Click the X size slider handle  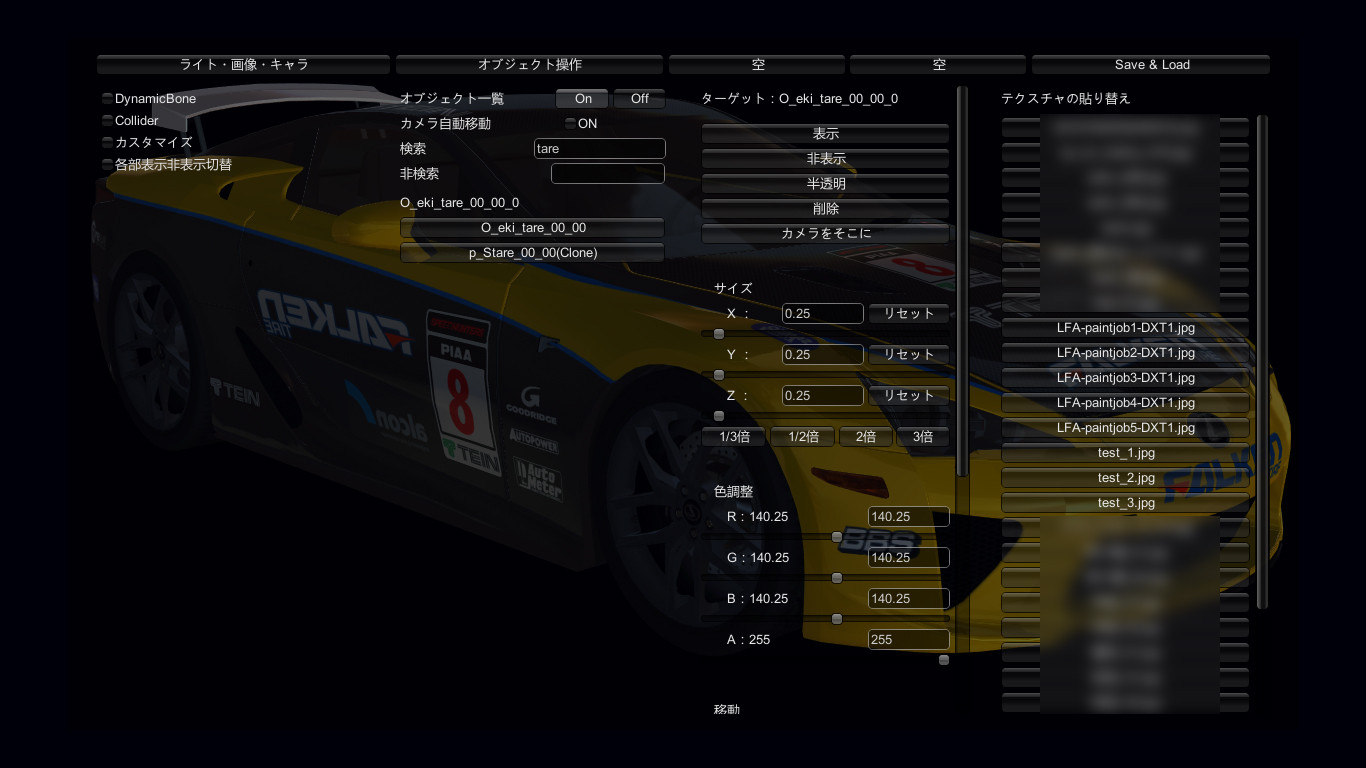click(x=718, y=334)
